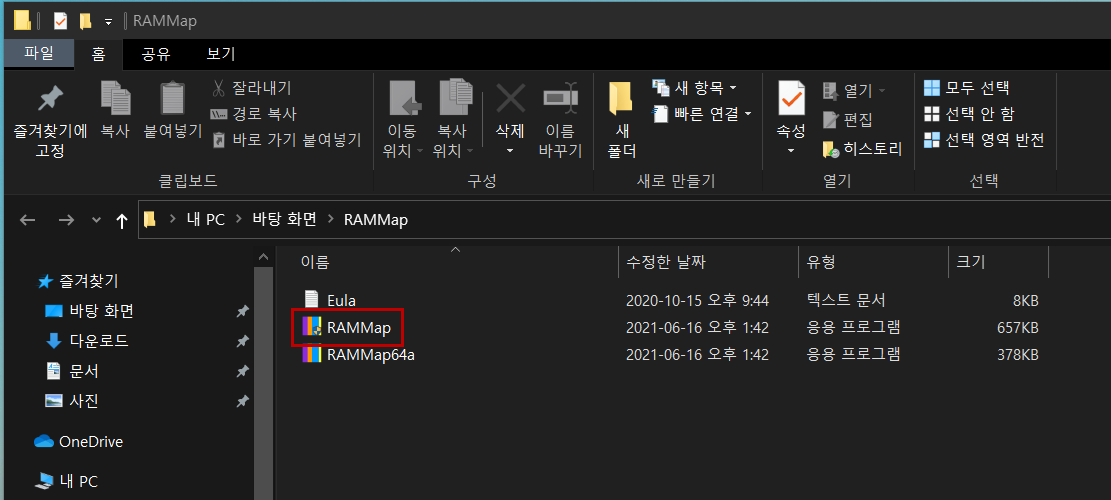Click 내 PC in the address bar
Viewport: 1111px width, 500px height.
click(205, 220)
